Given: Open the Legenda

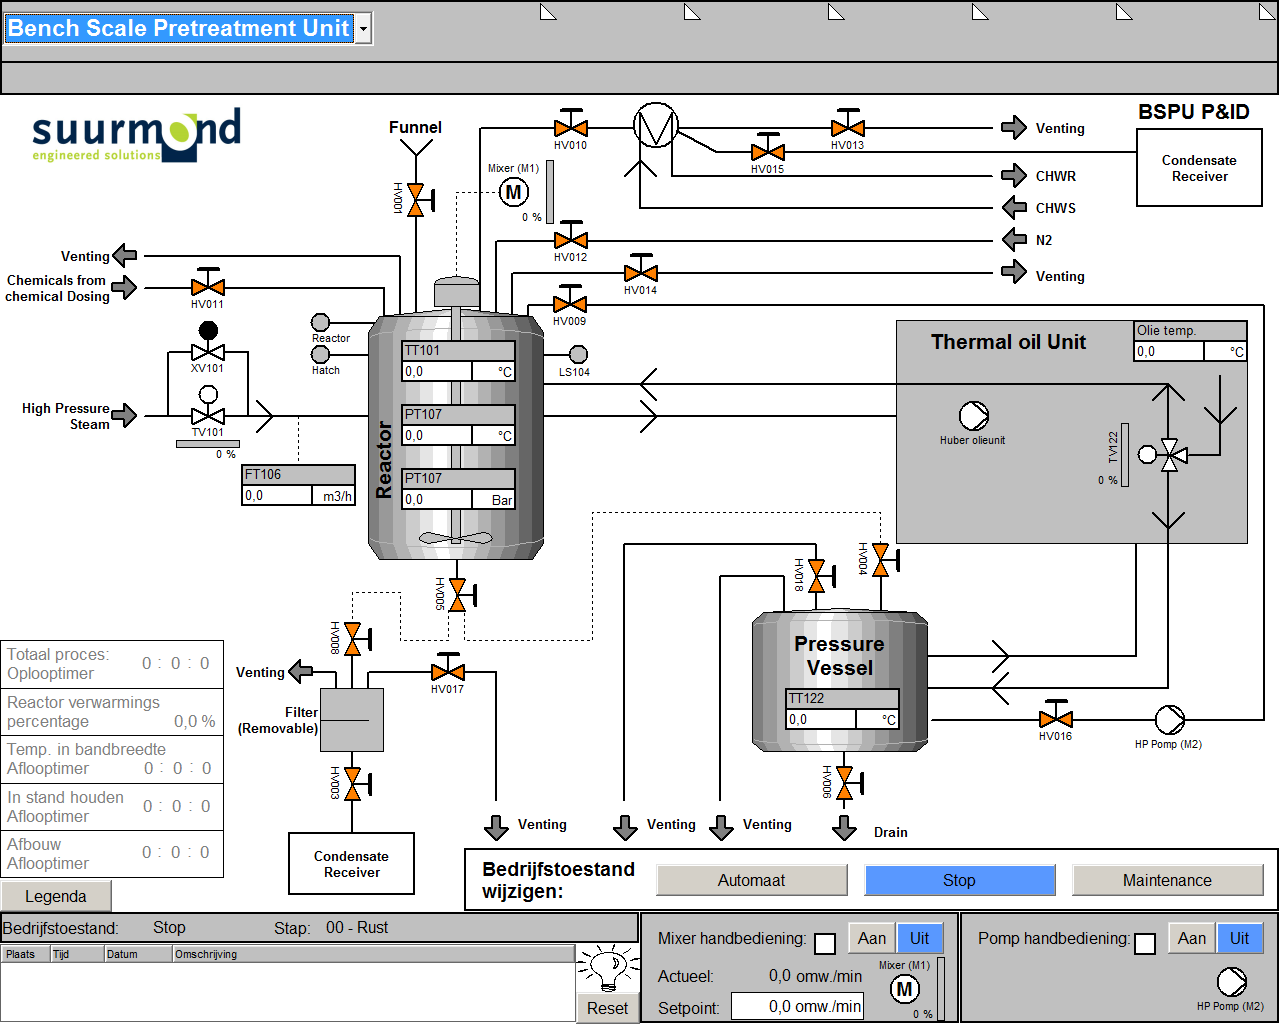Looking at the screenshot, I should click(x=56, y=896).
